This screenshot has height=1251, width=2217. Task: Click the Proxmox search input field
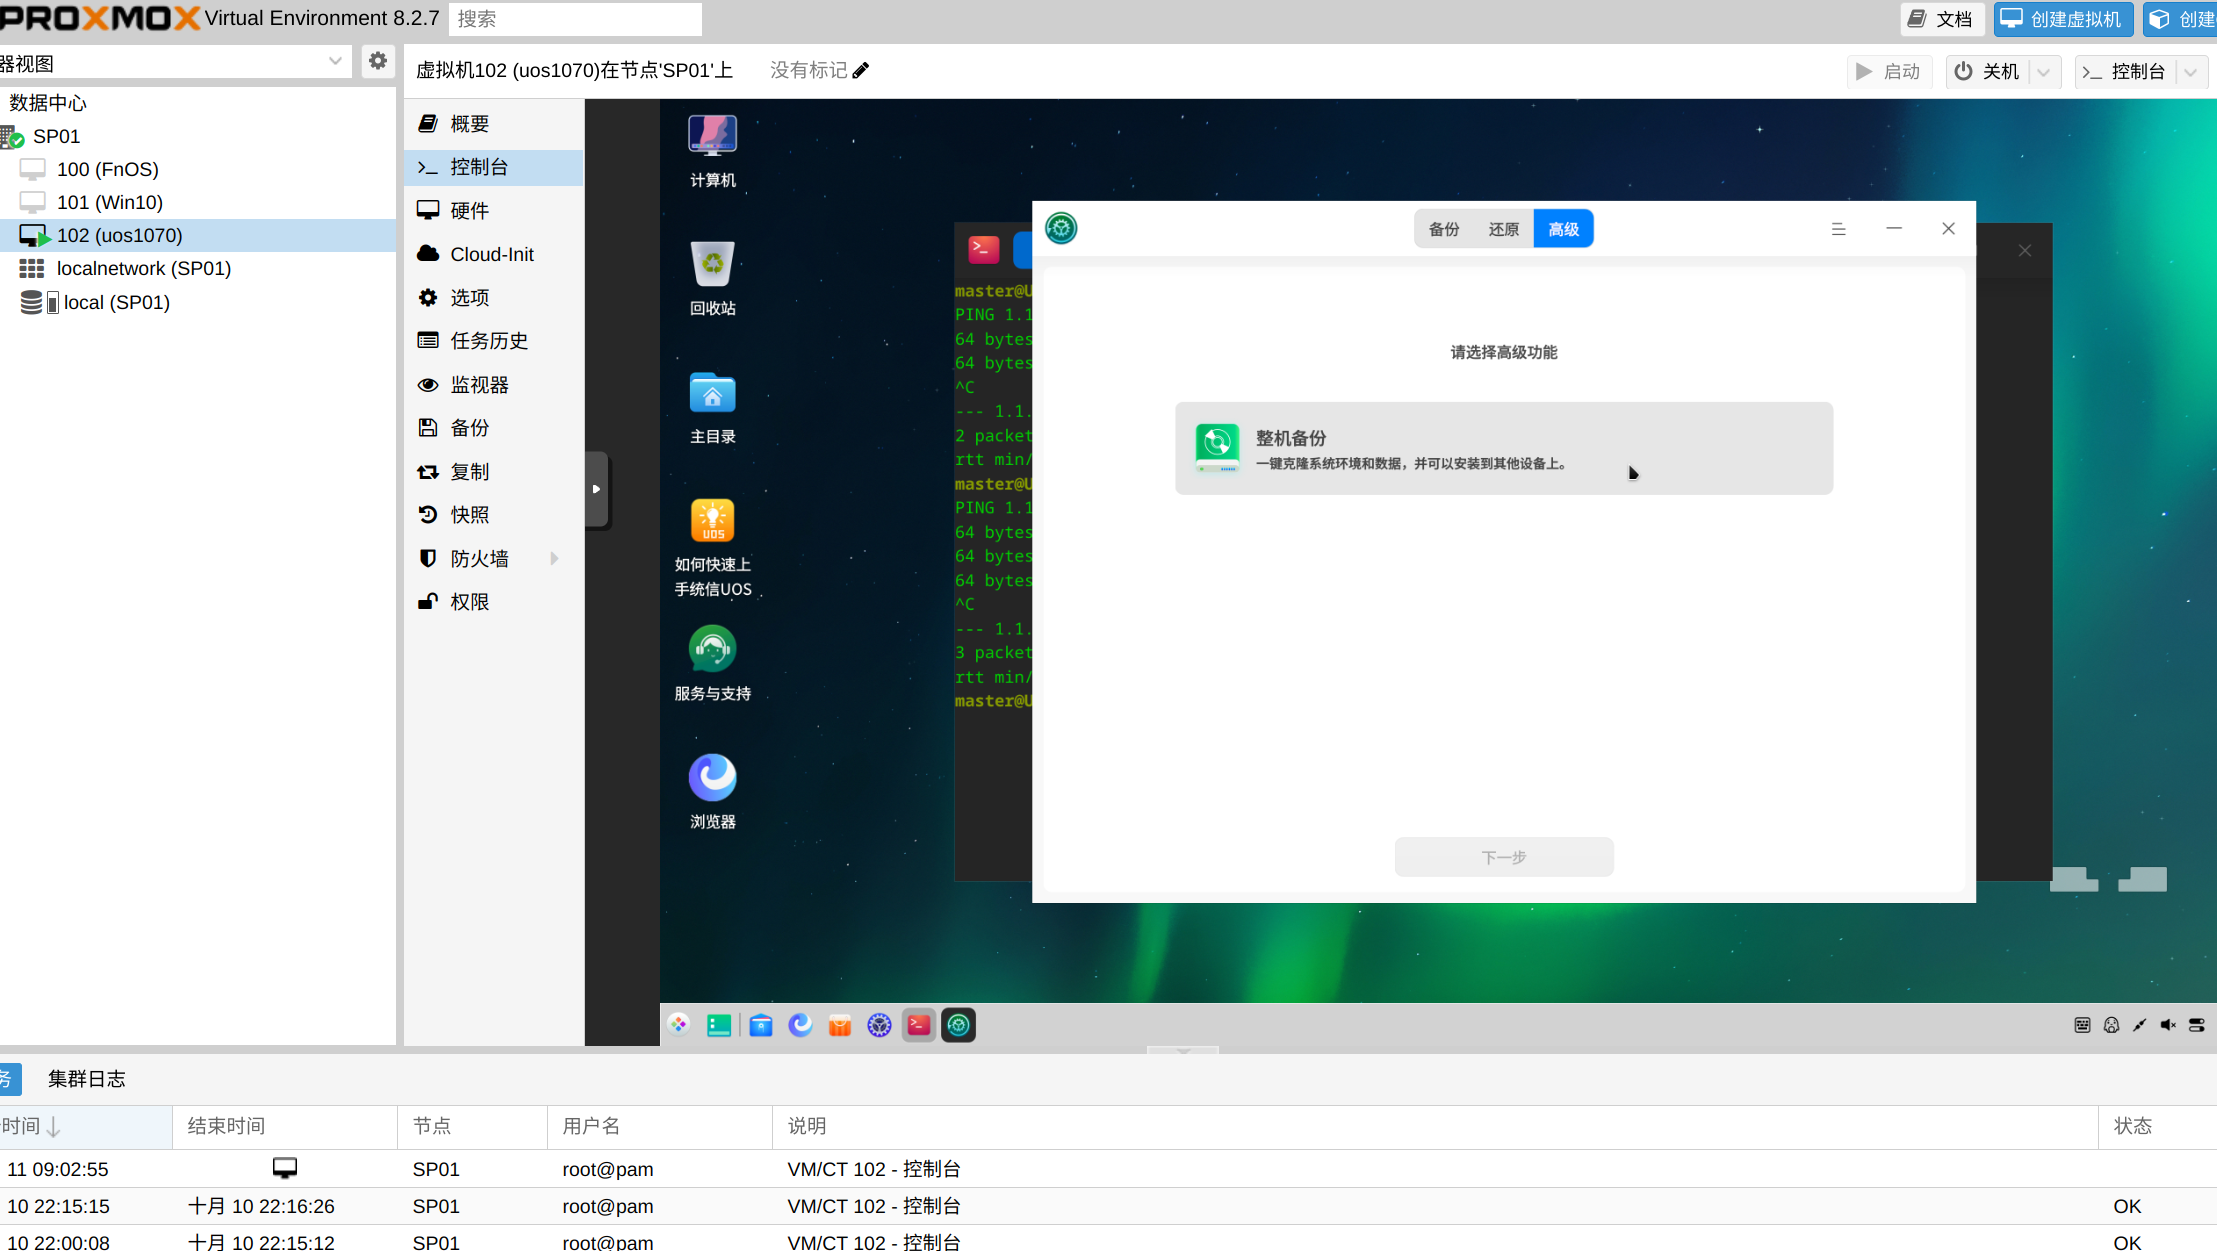click(x=575, y=19)
